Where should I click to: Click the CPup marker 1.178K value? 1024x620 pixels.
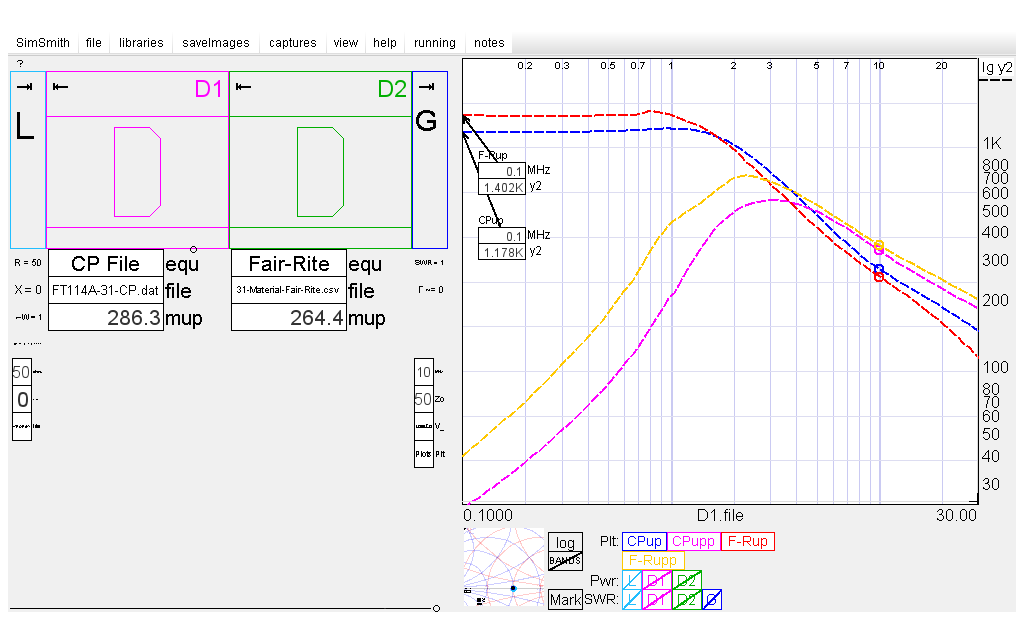tap(502, 252)
